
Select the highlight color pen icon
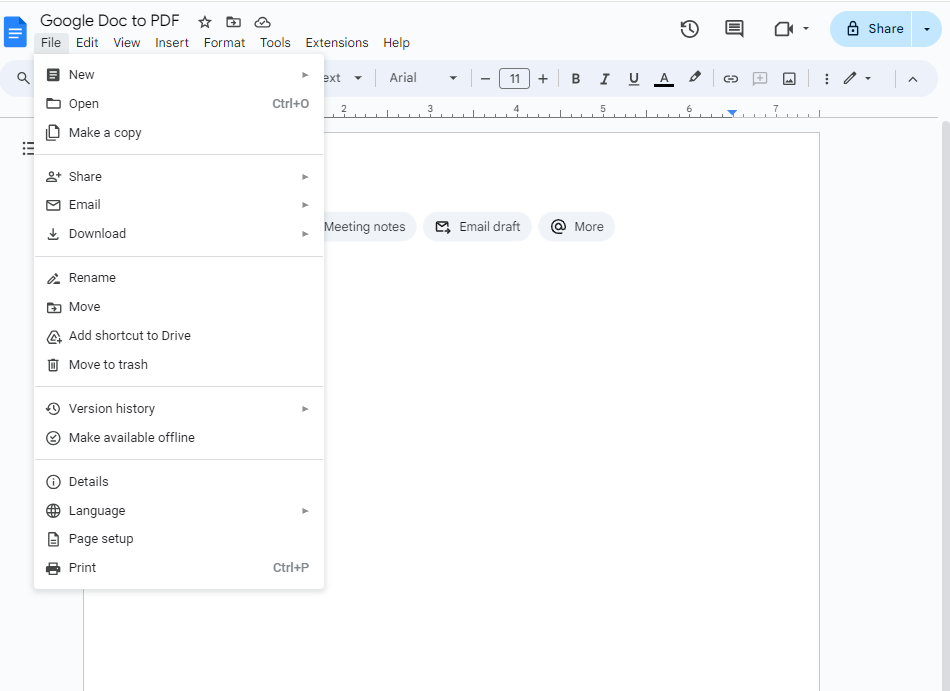tap(695, 78)
